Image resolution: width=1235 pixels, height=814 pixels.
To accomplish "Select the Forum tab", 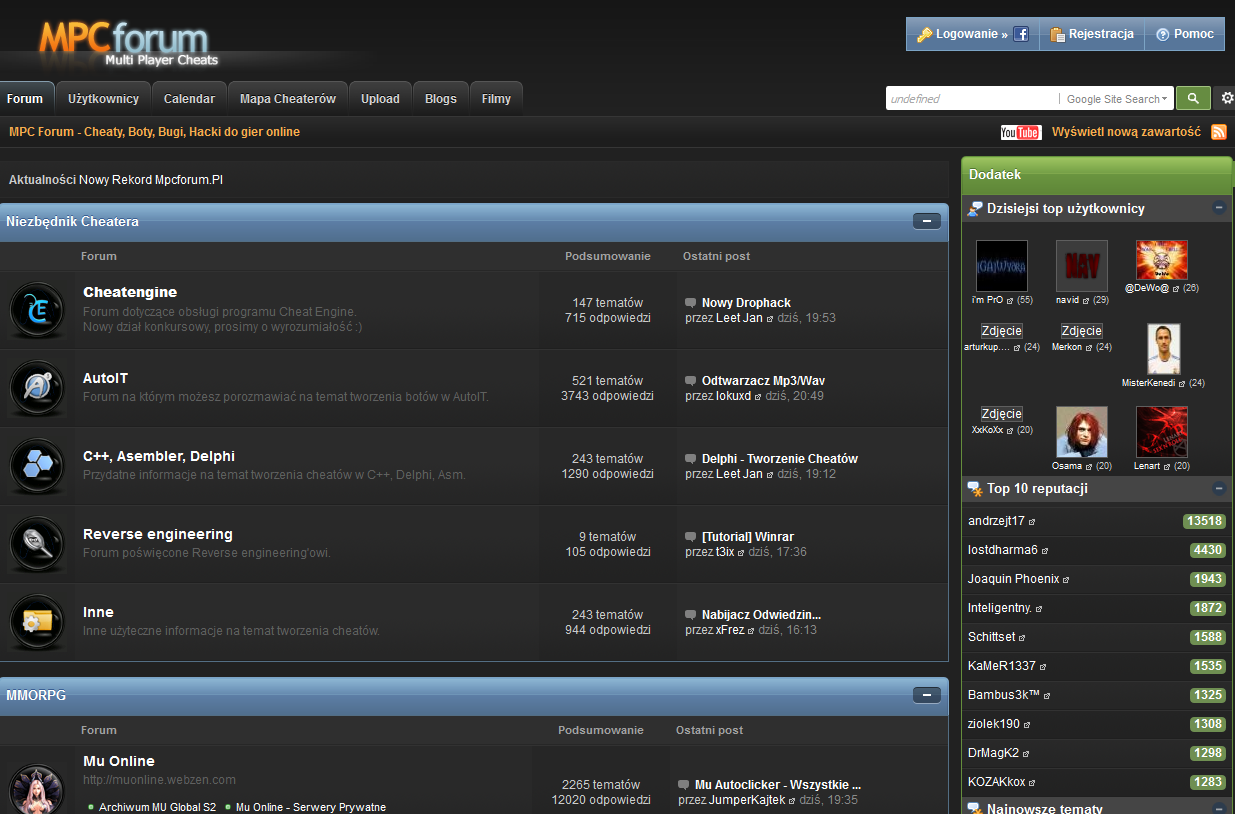I will (25, 99).
